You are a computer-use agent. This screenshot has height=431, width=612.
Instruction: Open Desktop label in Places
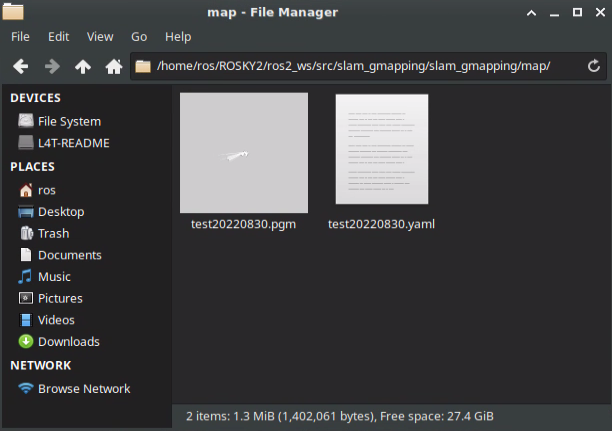coord(61,212)
